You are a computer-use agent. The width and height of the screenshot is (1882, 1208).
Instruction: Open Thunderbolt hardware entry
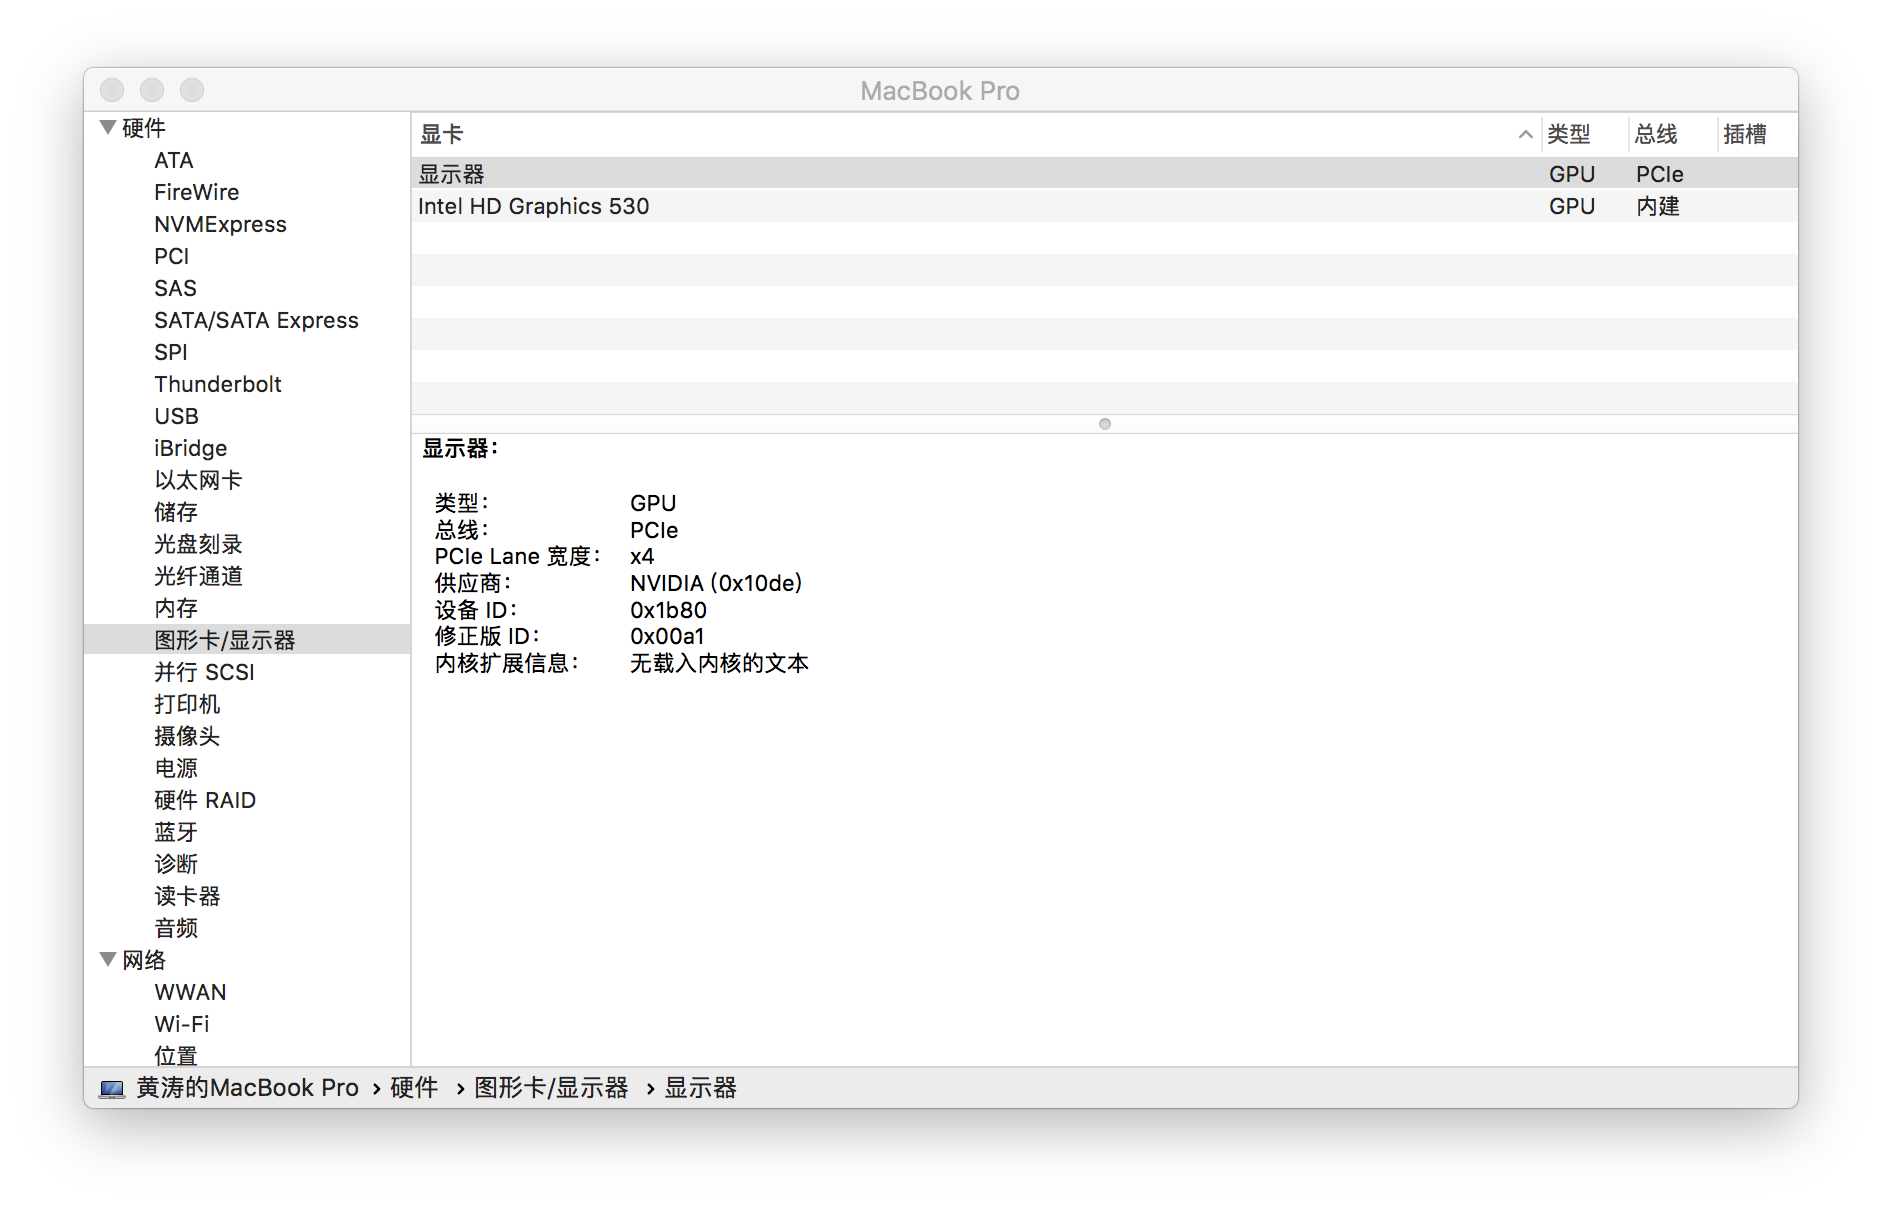coord(218,384)
